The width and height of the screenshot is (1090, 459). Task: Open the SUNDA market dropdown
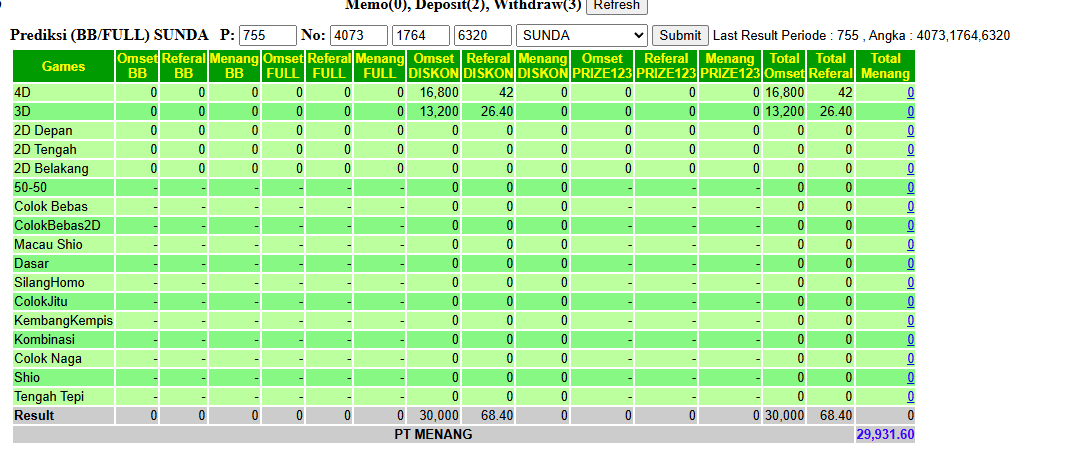pos(582,35)
